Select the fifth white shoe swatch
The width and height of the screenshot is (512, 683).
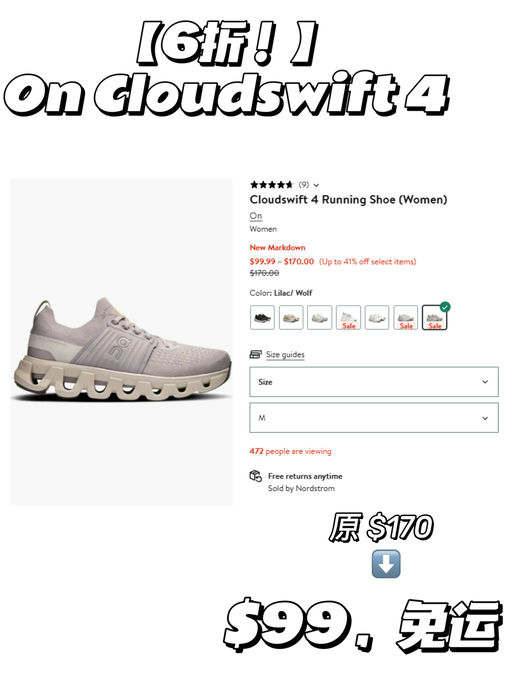pos(377,317)
